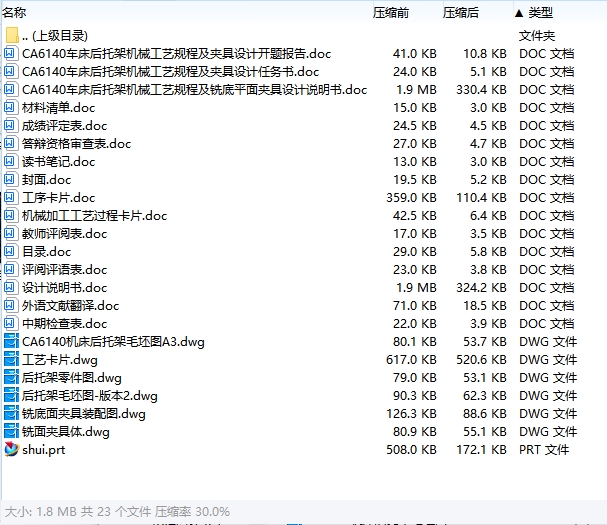Screen dimensions: 607x525
Task: Click DOC icon of 铣底平面夹具设计说明书.doc
Action: tap(11, 89)
